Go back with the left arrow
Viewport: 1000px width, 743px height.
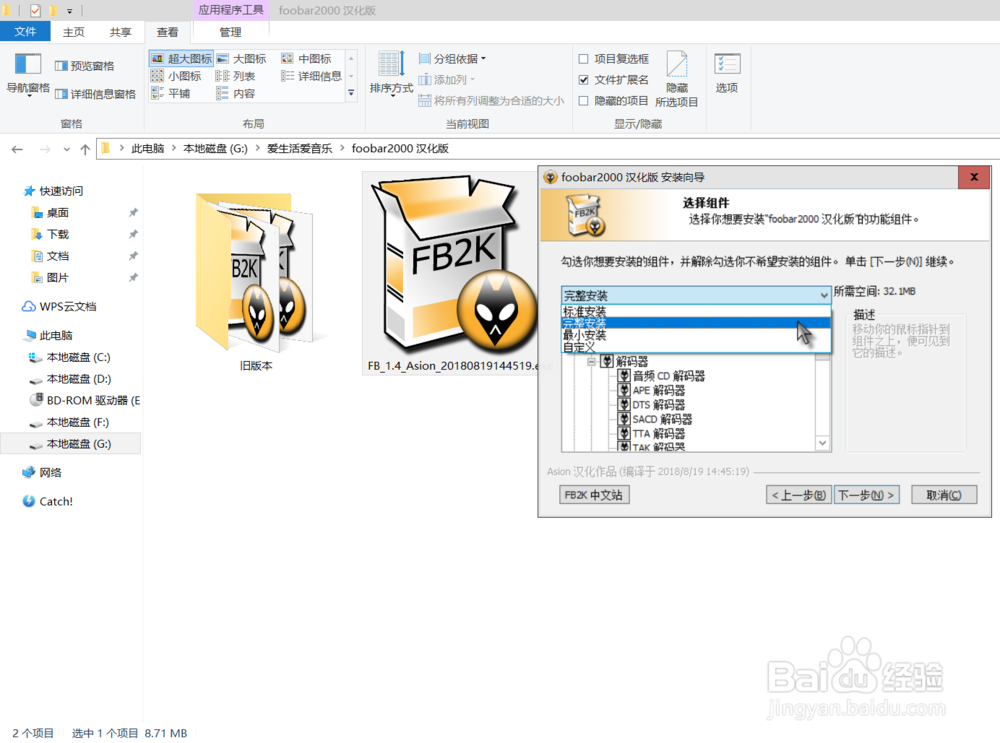click(x=17, y=149)
